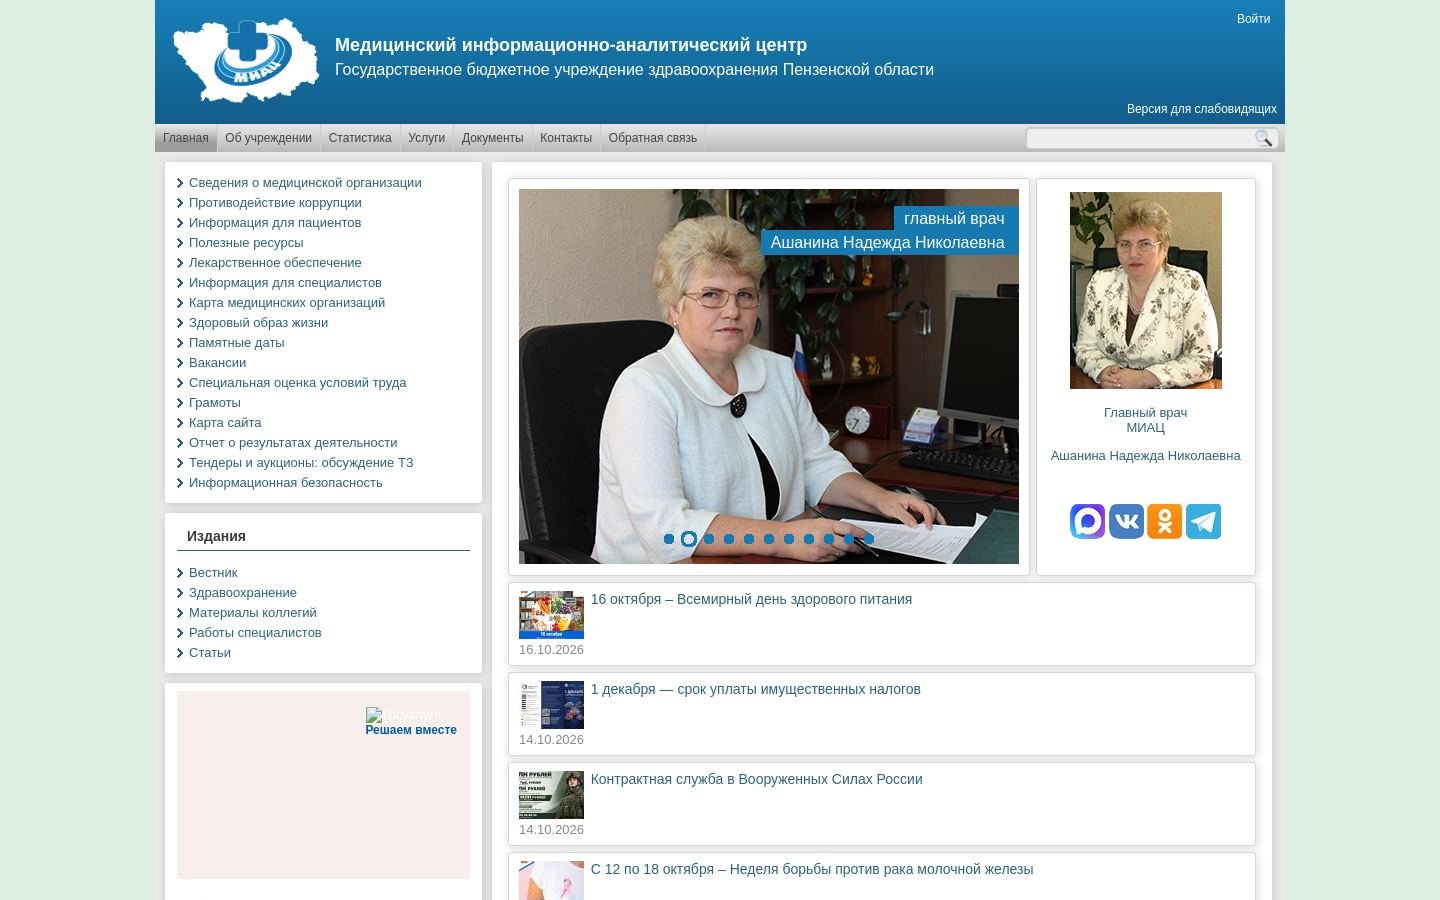Focus the site search input field

pos(1140,138)
